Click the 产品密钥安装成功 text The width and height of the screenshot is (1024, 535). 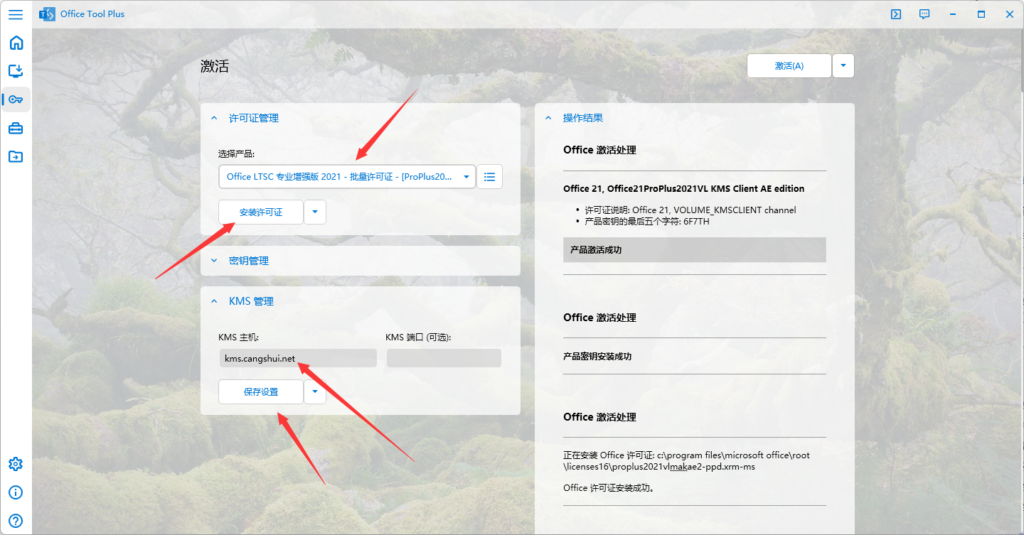pos(597,357)
